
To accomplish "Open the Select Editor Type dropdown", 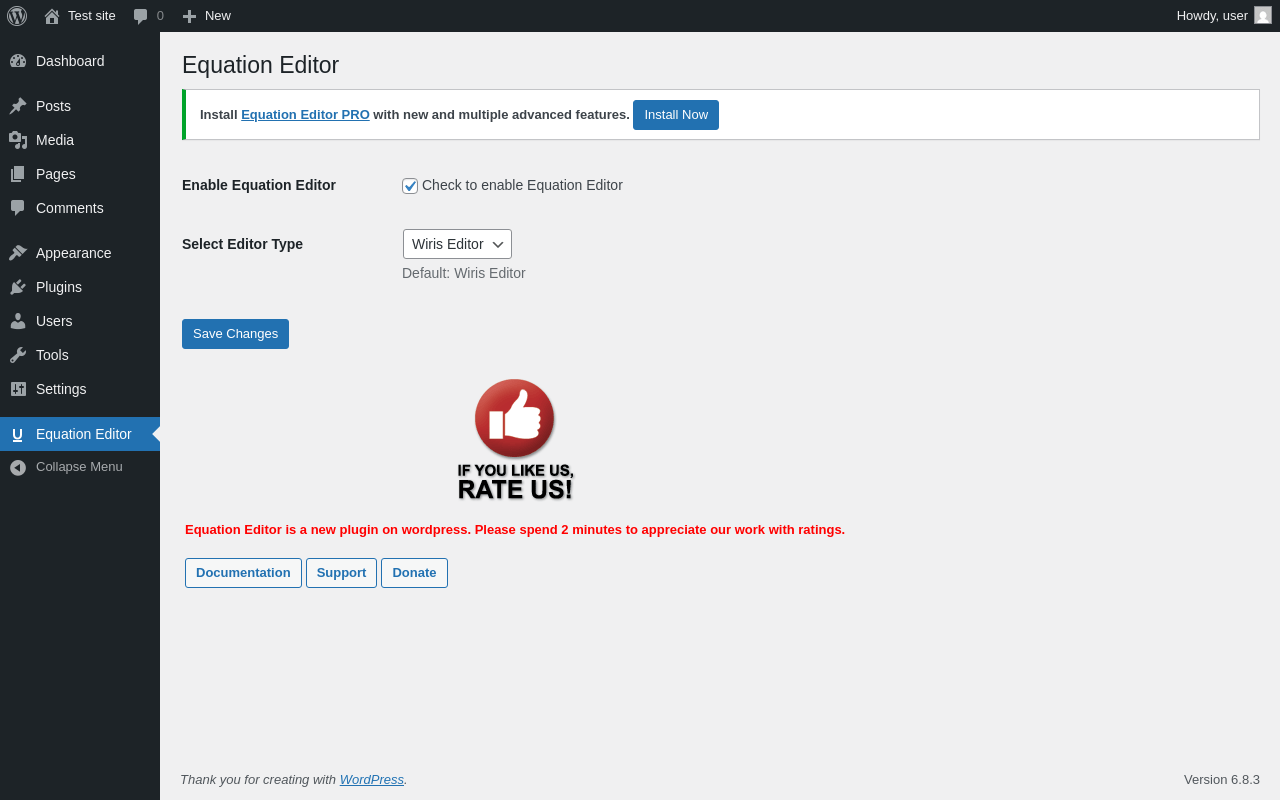I will [457, 244].
